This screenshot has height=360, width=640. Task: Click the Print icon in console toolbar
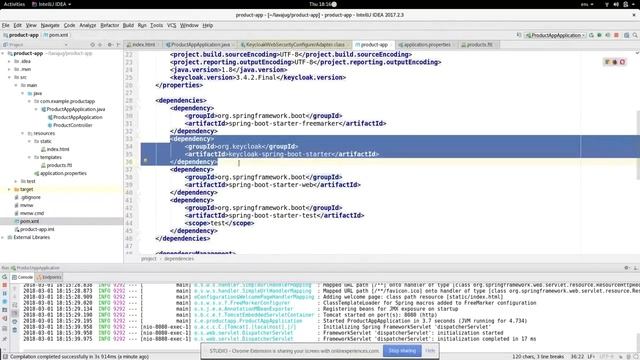click(14, 322)
